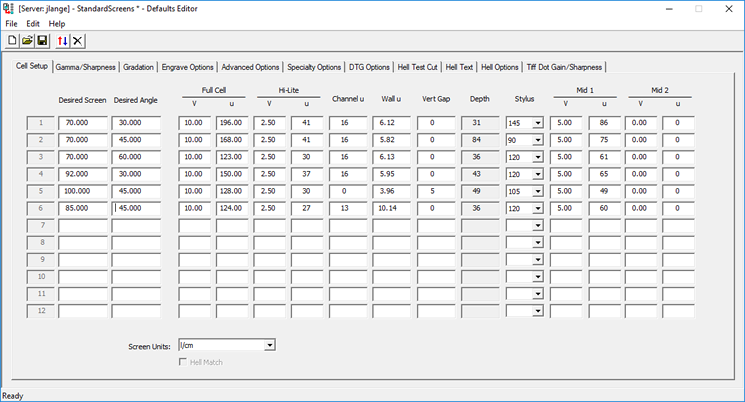Open the Screen Units dropdown
This screenshot has height=402, width=745.
point(269,345)
